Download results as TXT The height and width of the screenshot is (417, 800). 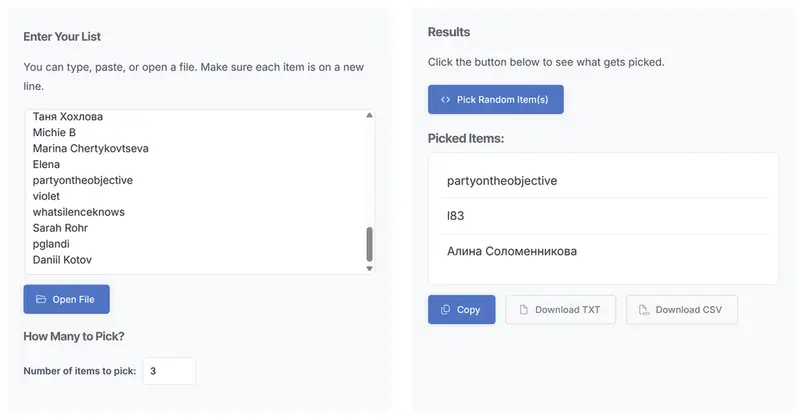coord(560,310)
